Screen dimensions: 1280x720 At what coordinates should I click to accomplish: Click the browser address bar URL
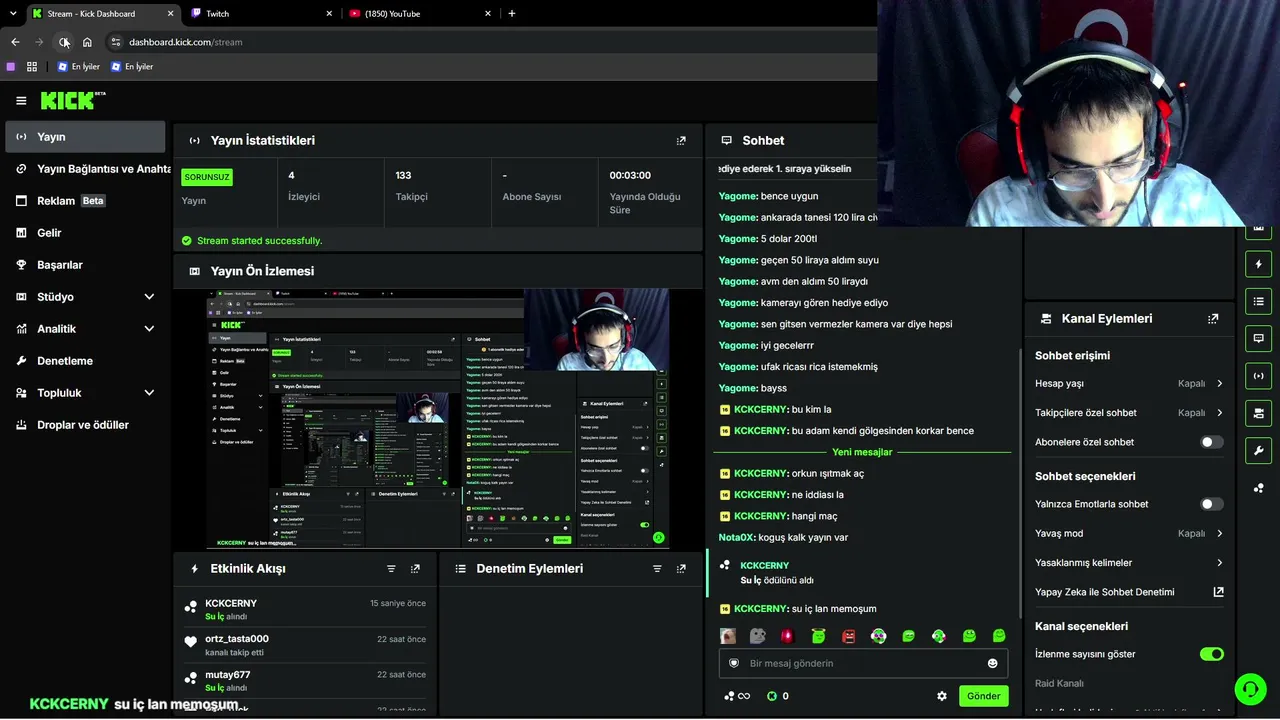tap(186, 42)
